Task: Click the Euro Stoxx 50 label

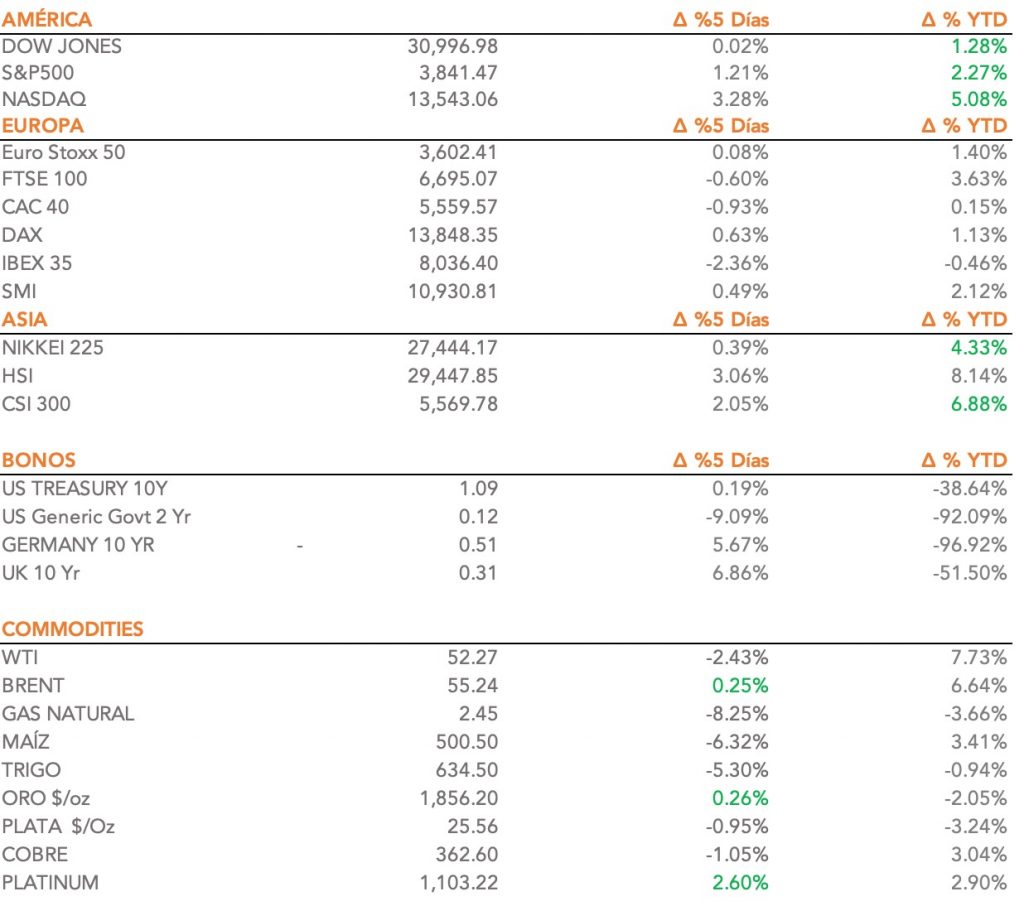Action: [x=64, y=152]
